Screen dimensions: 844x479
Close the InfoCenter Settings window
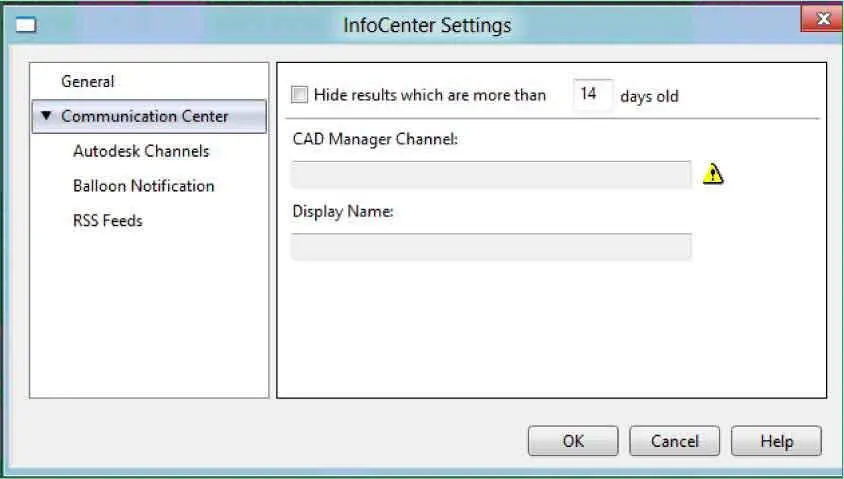click(x=823, y=19)
